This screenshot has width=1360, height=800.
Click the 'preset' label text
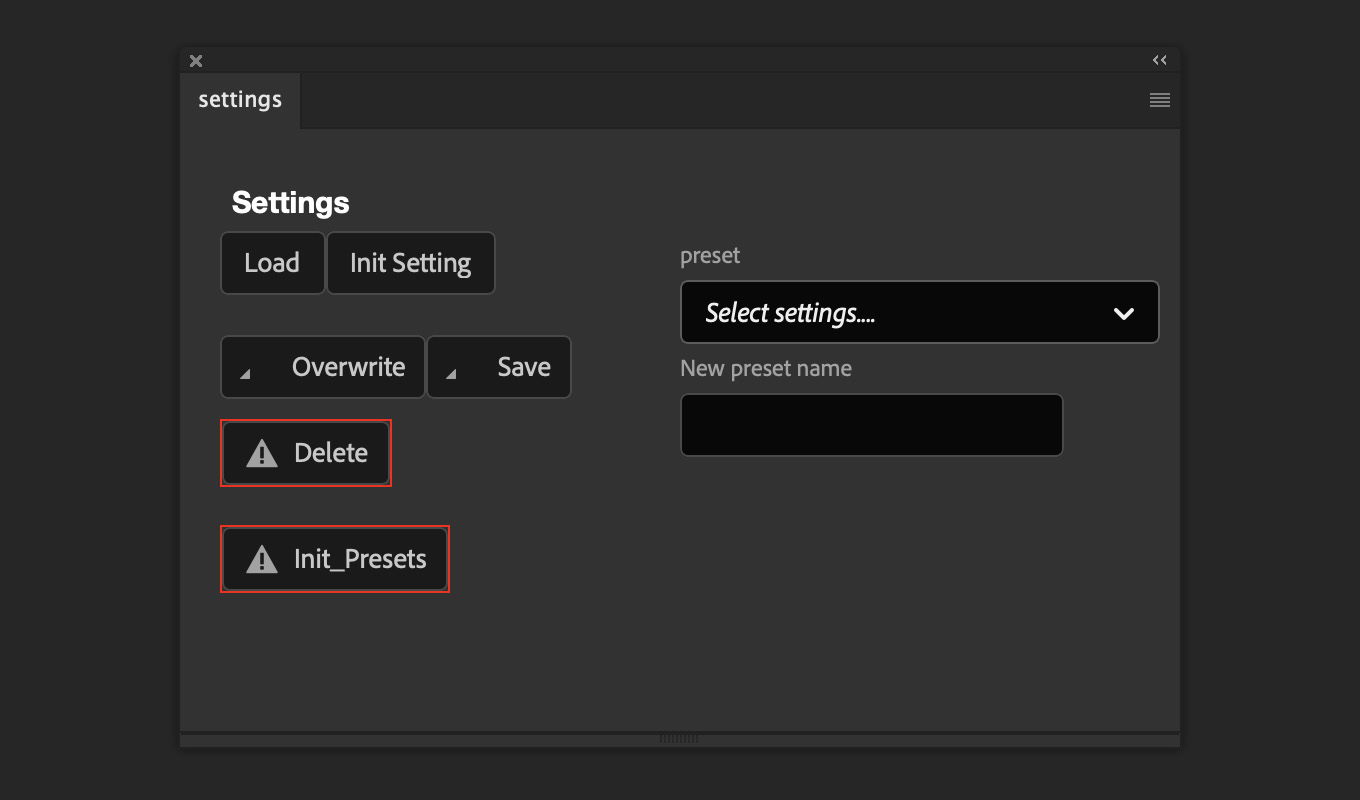click(710, 256)
